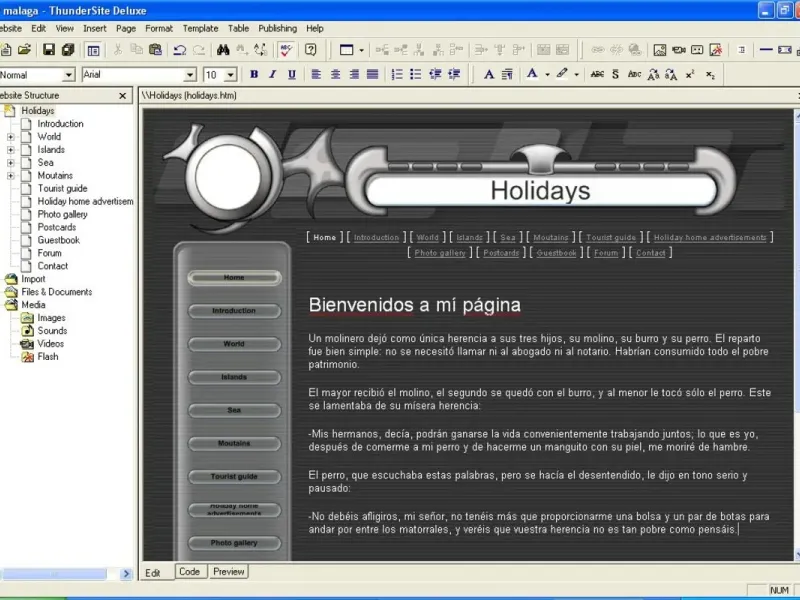800x600 pixels.
Task: Toggle bold formatting
Action: pos(254,74)
